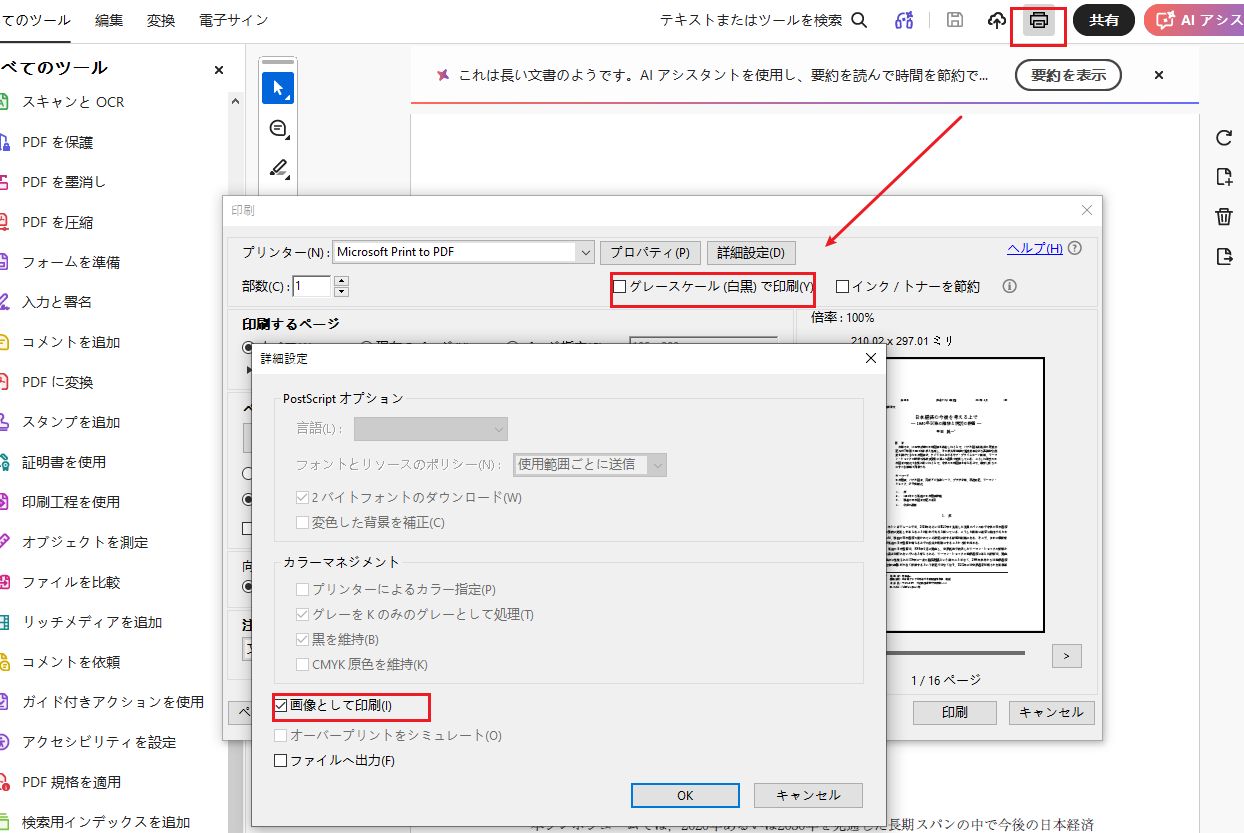Uncheck 画像として印刷 checkbox
Image resolution: width=1244 pixels, height=833 pixels.
pyautogui.click(x=281, y=706)
